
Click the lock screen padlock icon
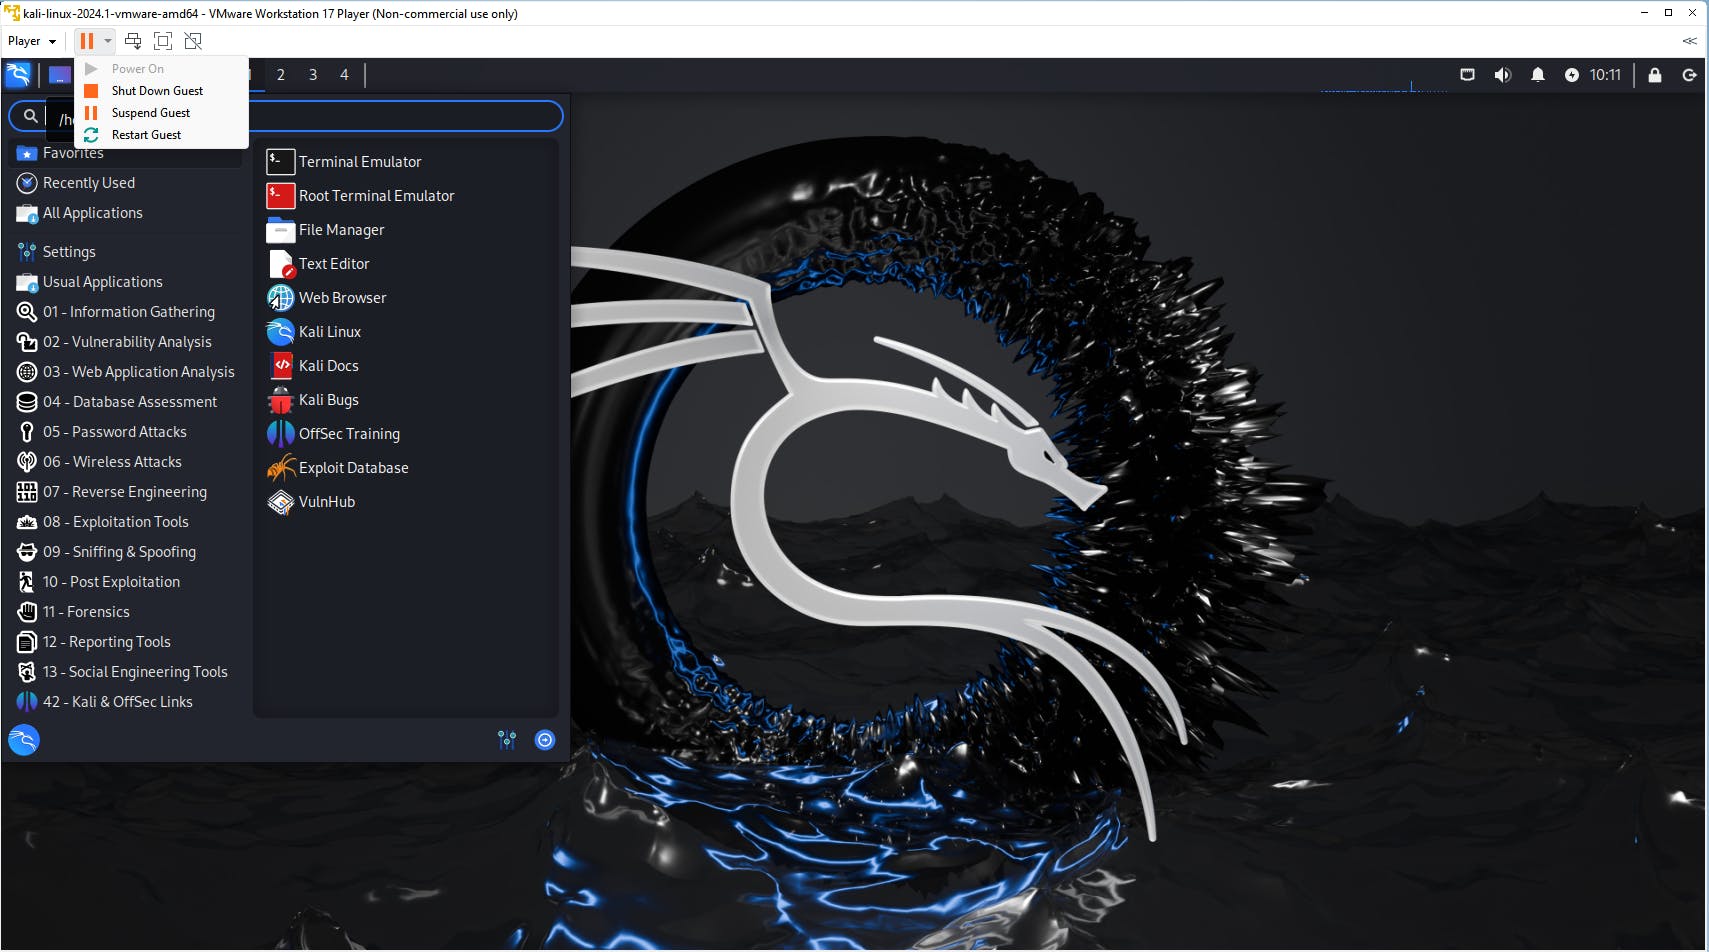point(1655,75)
